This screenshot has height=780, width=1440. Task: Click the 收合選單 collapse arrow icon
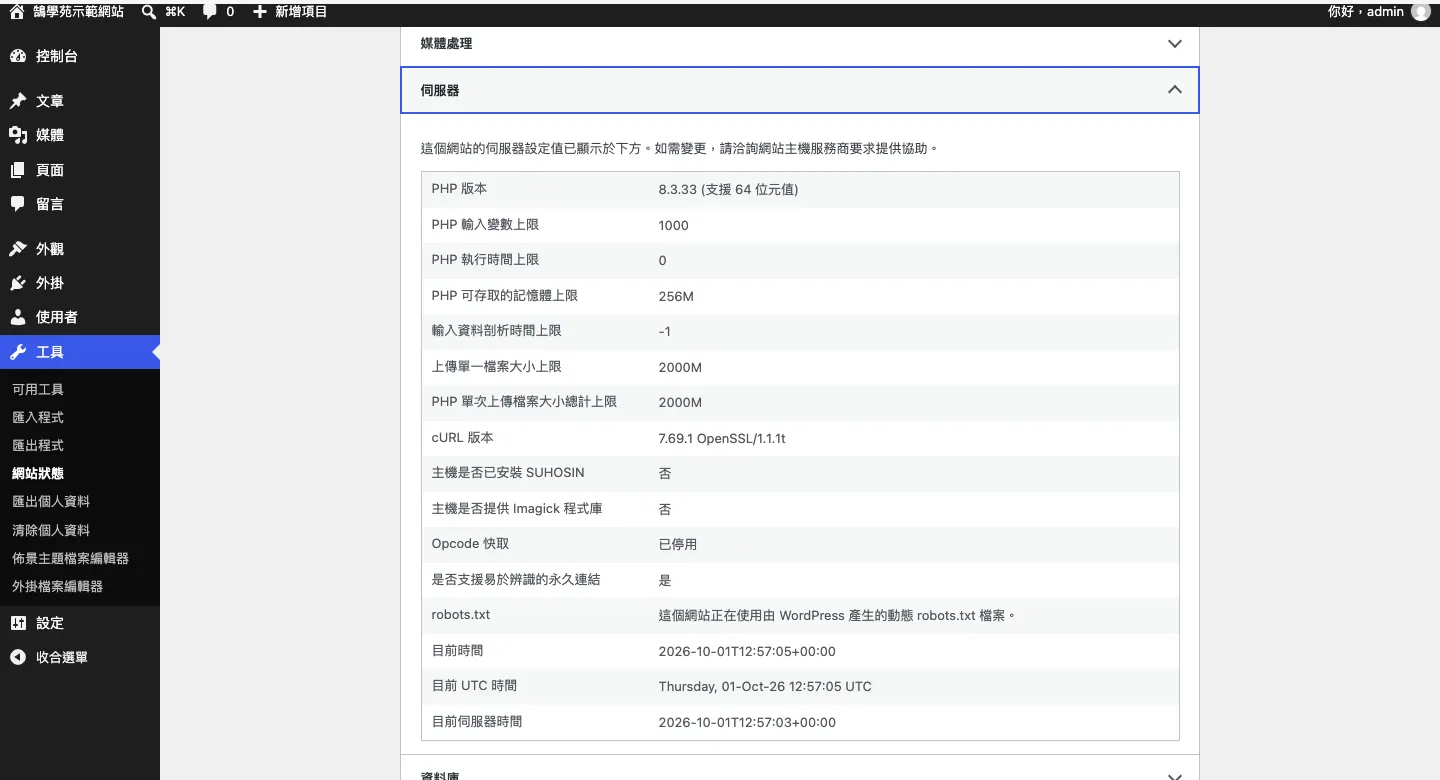click(x=18, y=657)
